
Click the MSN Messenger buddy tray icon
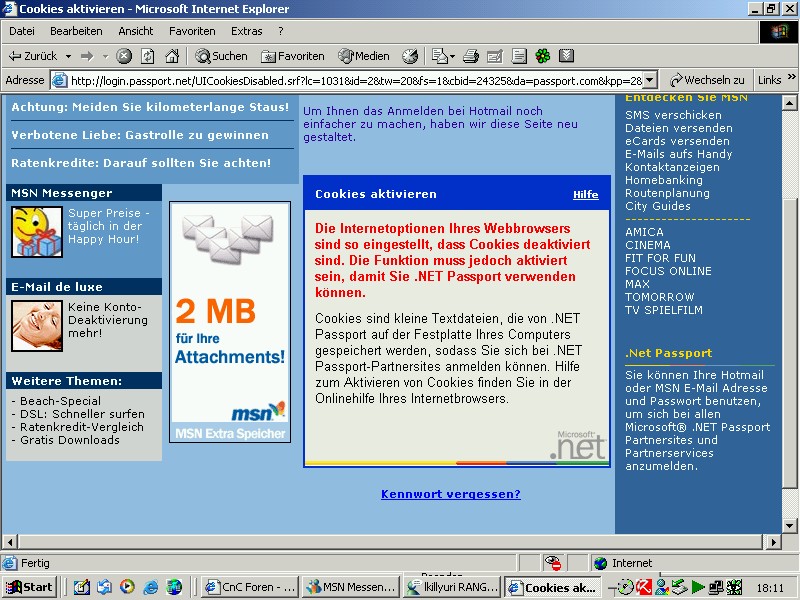662,587
